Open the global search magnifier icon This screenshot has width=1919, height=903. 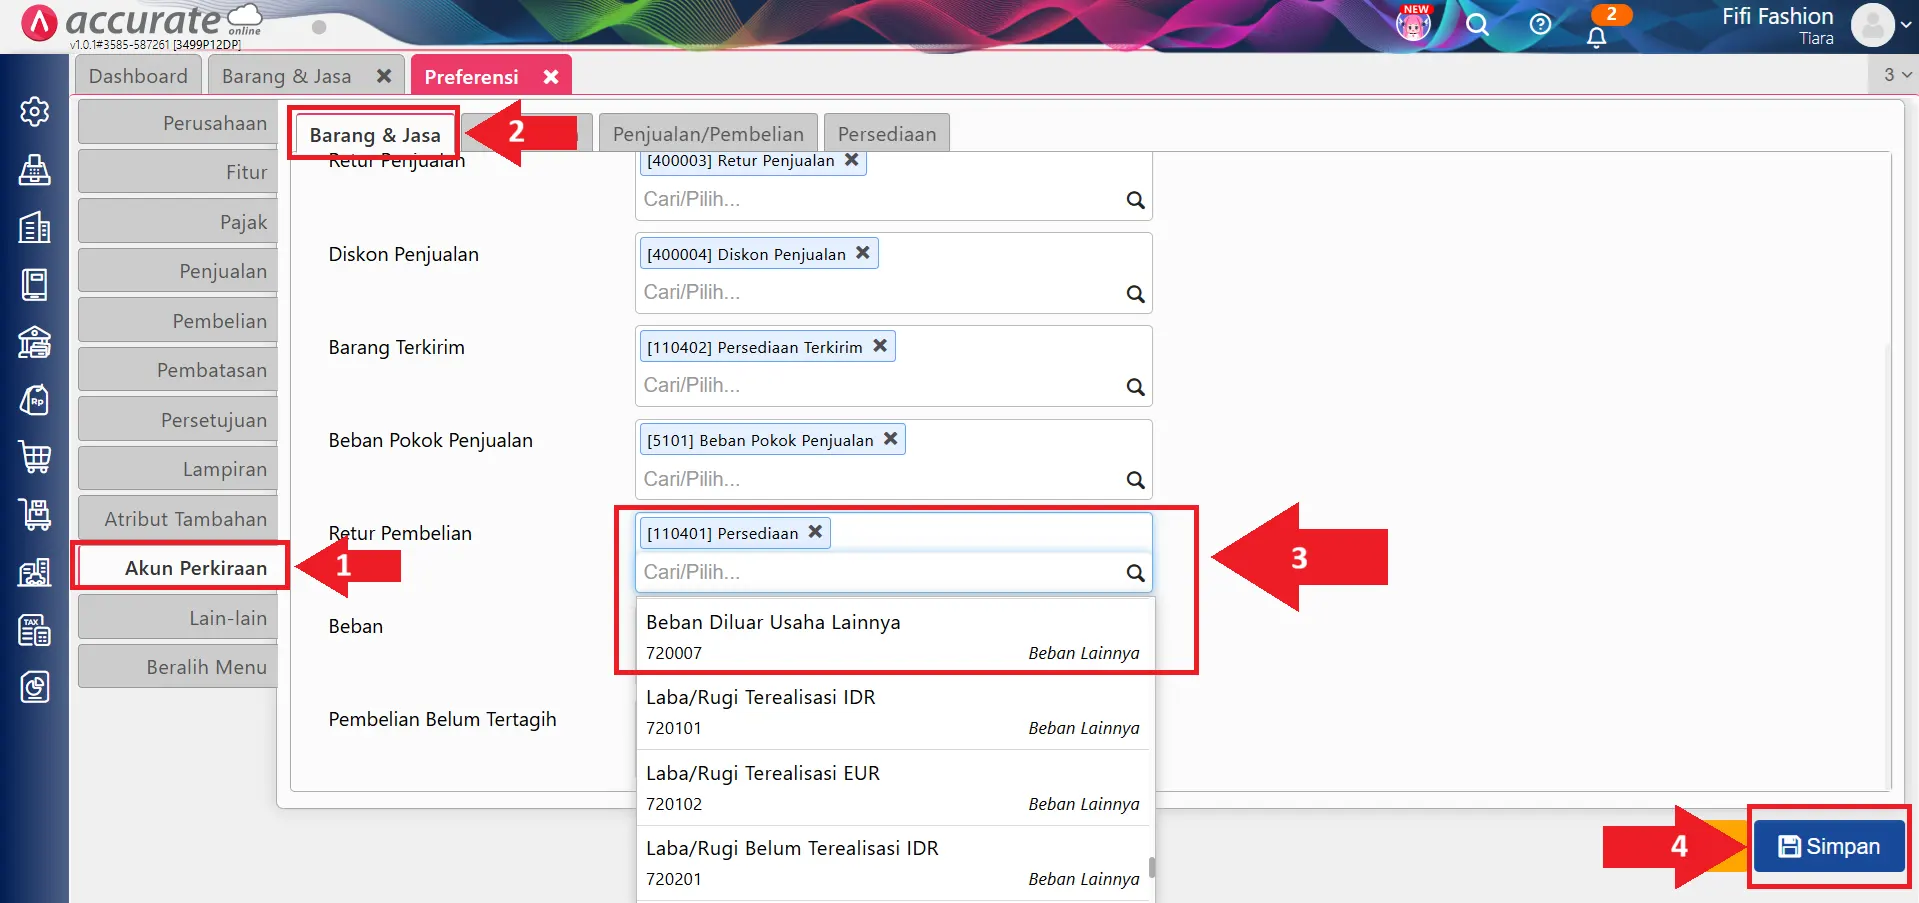(1477, 24)
